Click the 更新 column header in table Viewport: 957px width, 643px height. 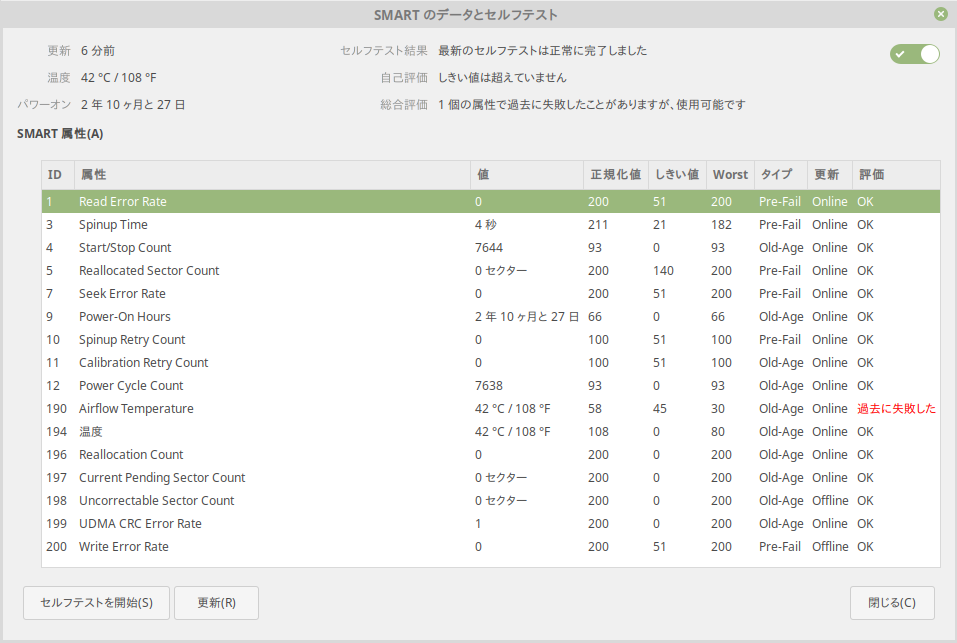pos(829,175)
